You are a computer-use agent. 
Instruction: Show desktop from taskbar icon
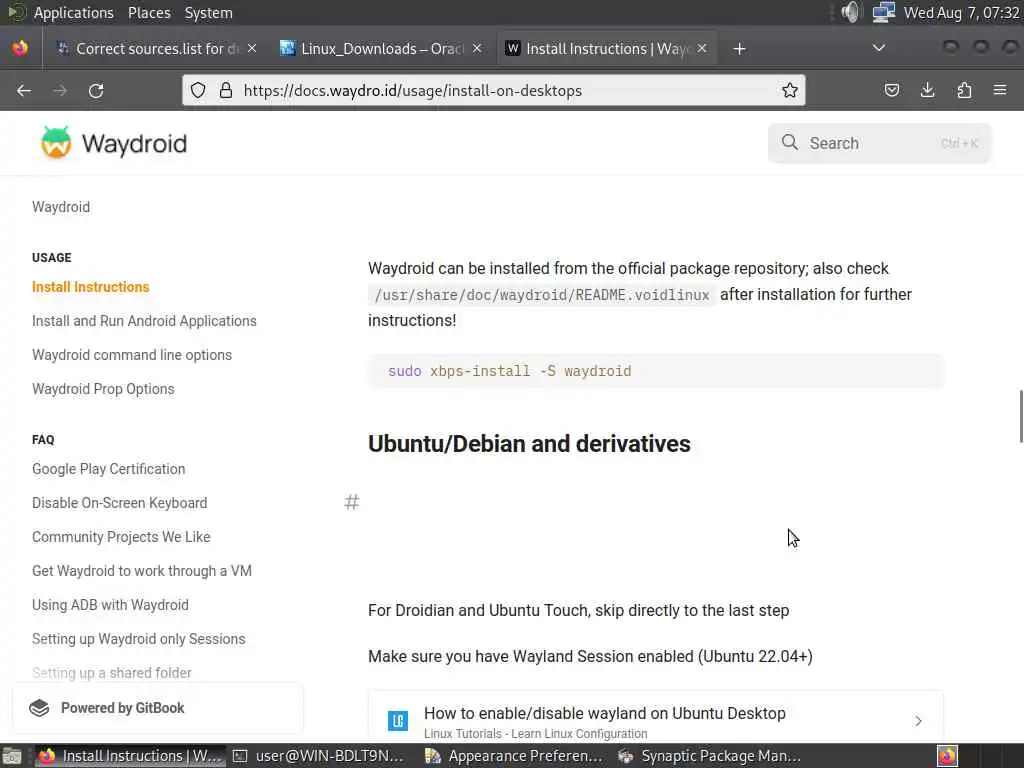[x=12, y=756]
